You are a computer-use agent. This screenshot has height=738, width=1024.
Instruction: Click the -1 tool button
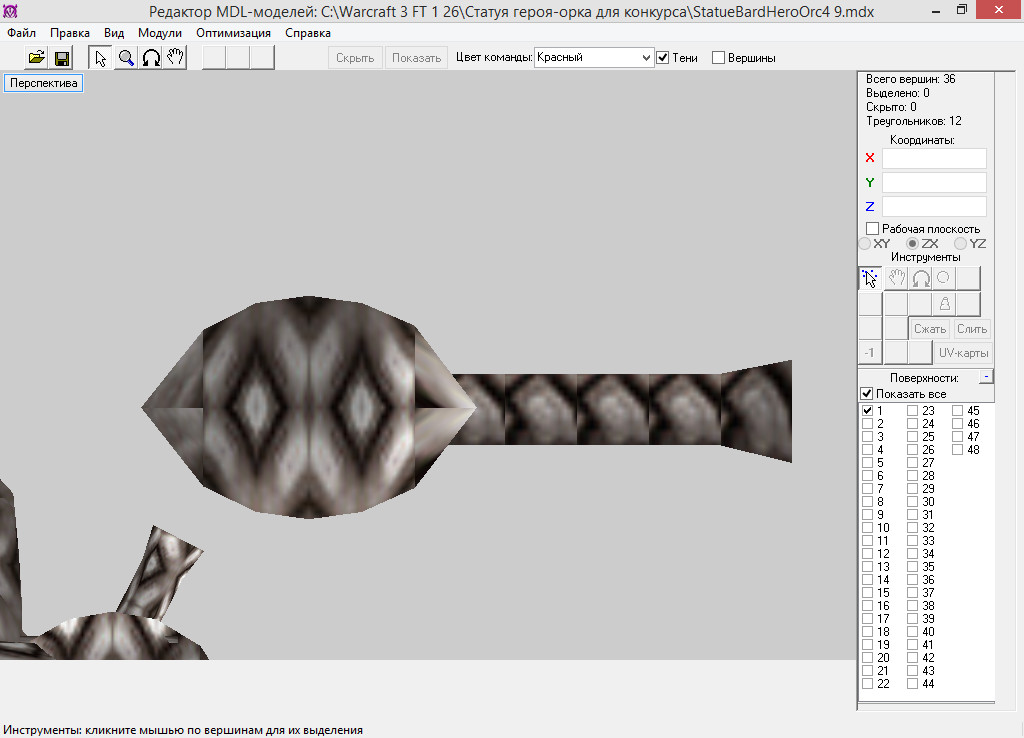click(869, 353)
